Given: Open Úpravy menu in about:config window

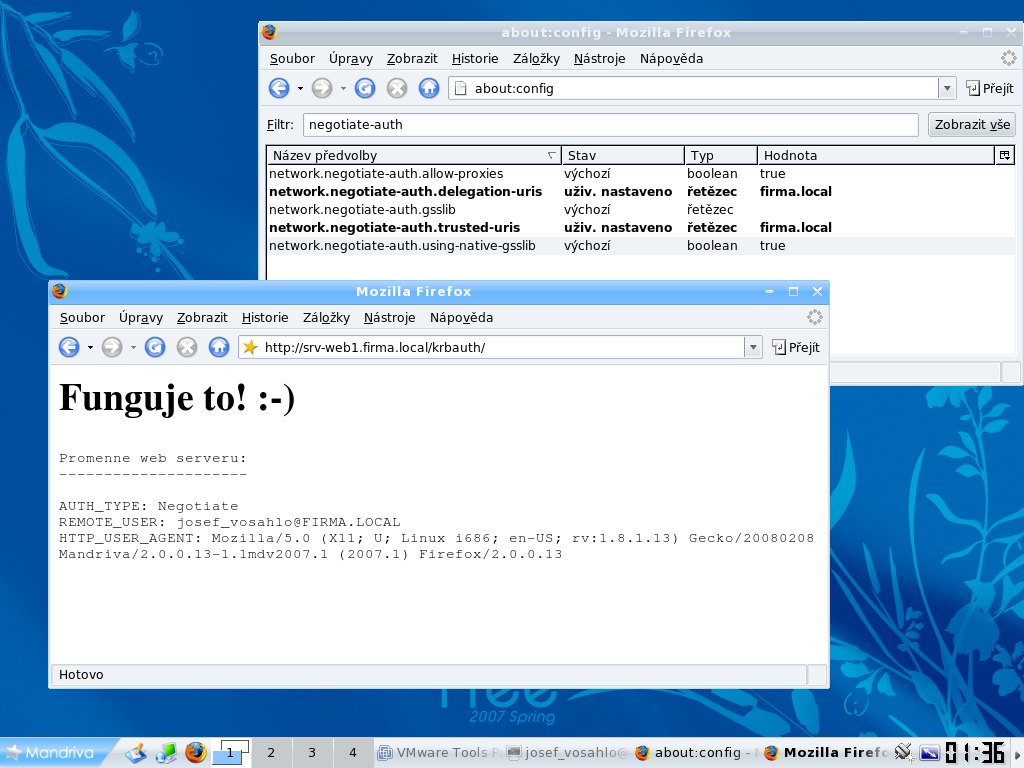Looking at the screenshot, I should pos(351,59).
